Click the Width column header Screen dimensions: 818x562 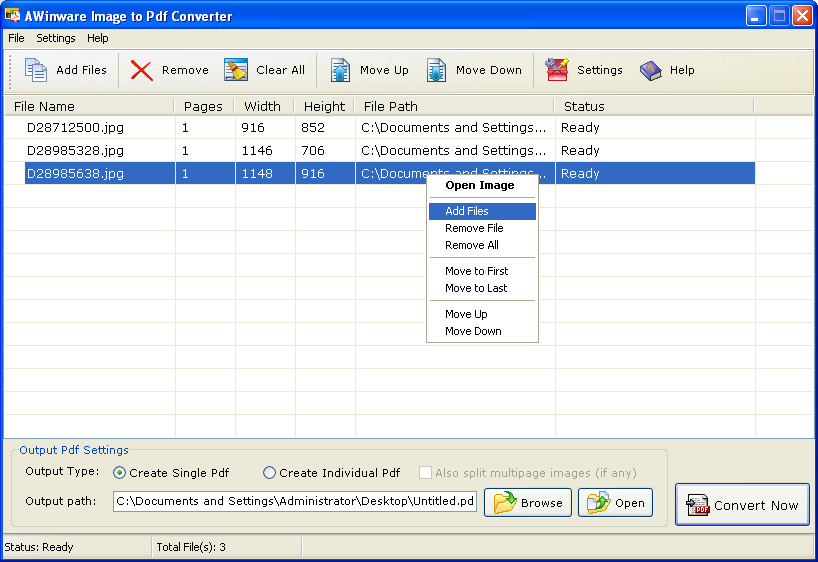click(x=264, y=106)
